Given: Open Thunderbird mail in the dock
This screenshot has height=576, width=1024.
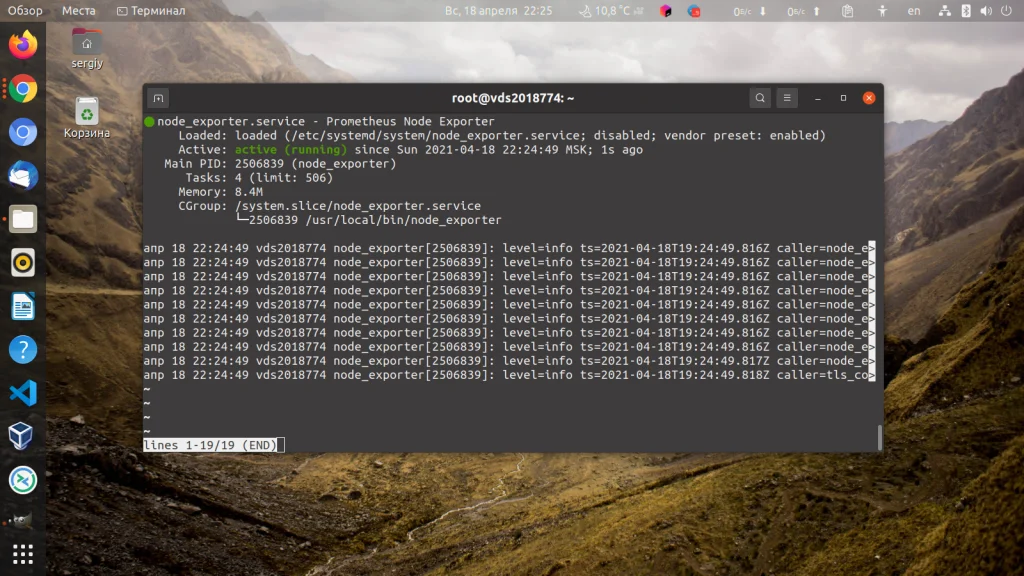Looking at the screenshot, I should (23, 176).
